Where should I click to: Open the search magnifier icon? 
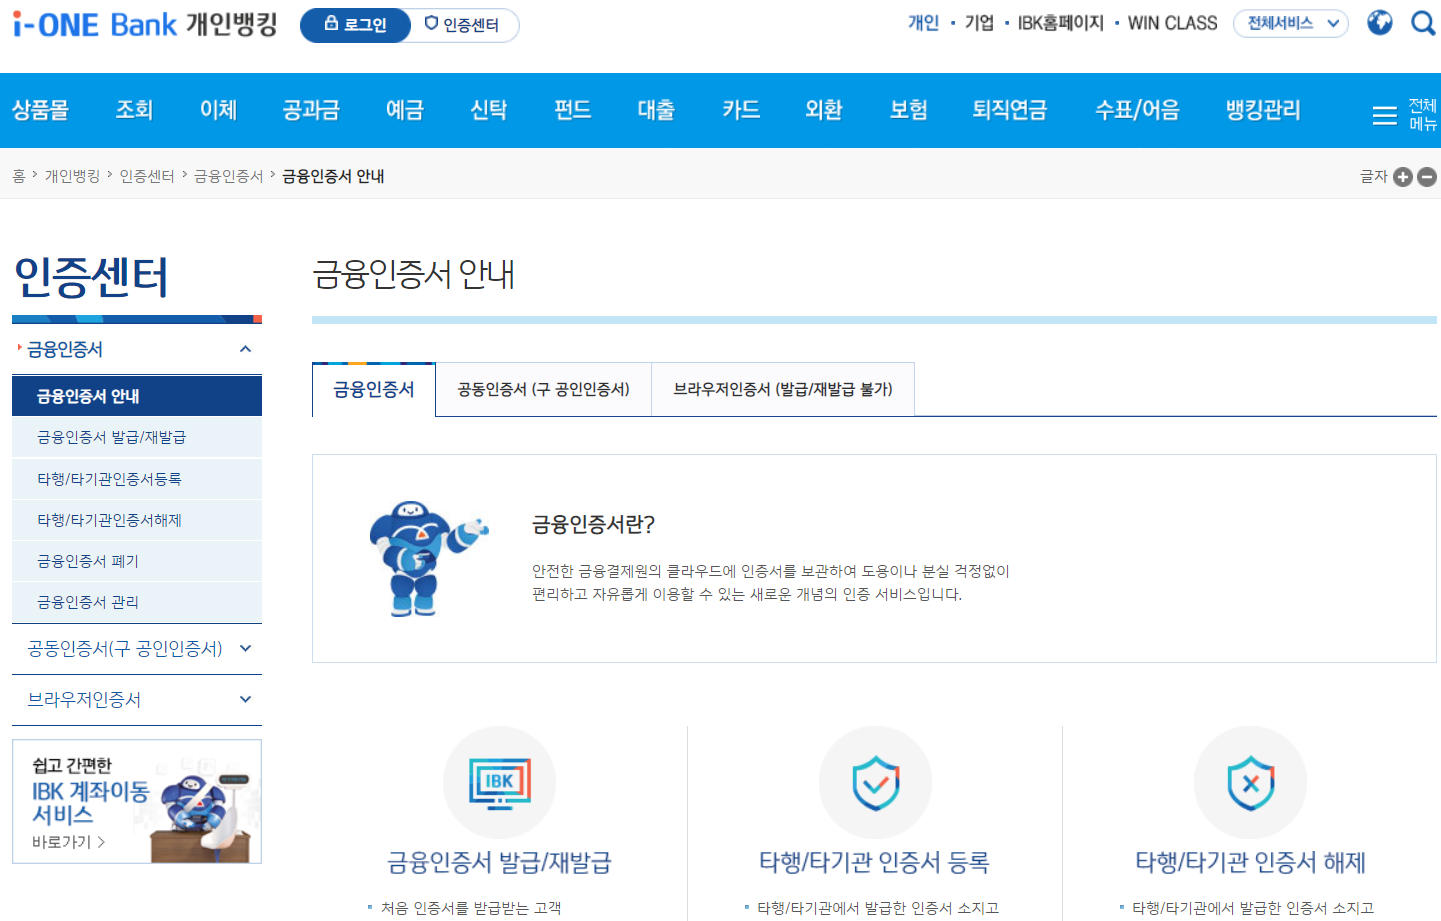point(1423,23)
